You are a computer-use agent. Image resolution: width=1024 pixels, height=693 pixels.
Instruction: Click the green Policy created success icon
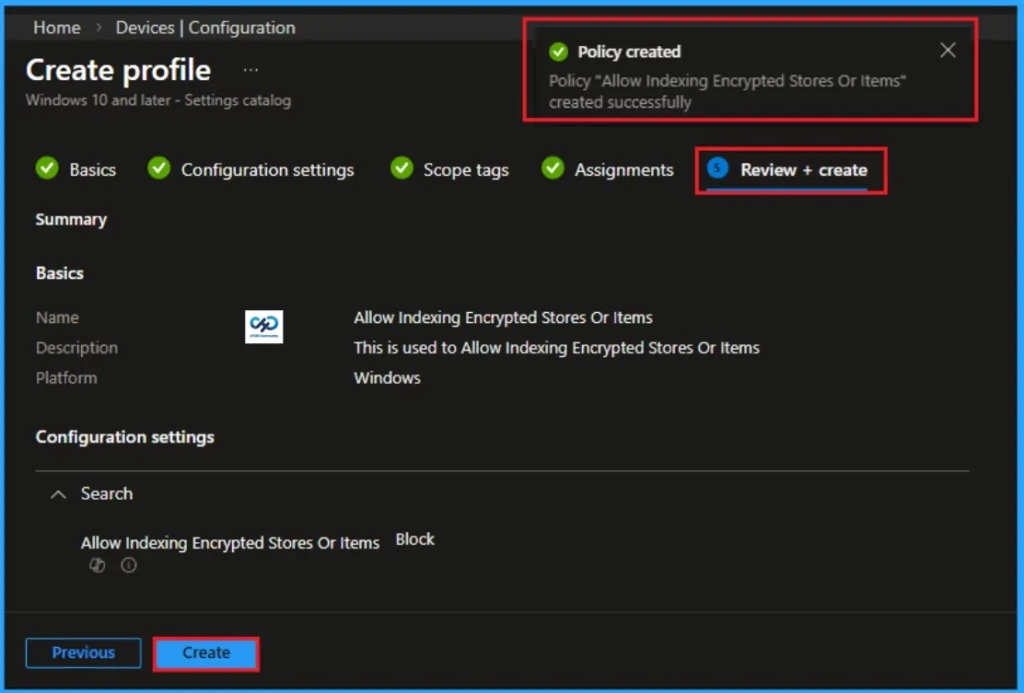[x=560, y=51]
